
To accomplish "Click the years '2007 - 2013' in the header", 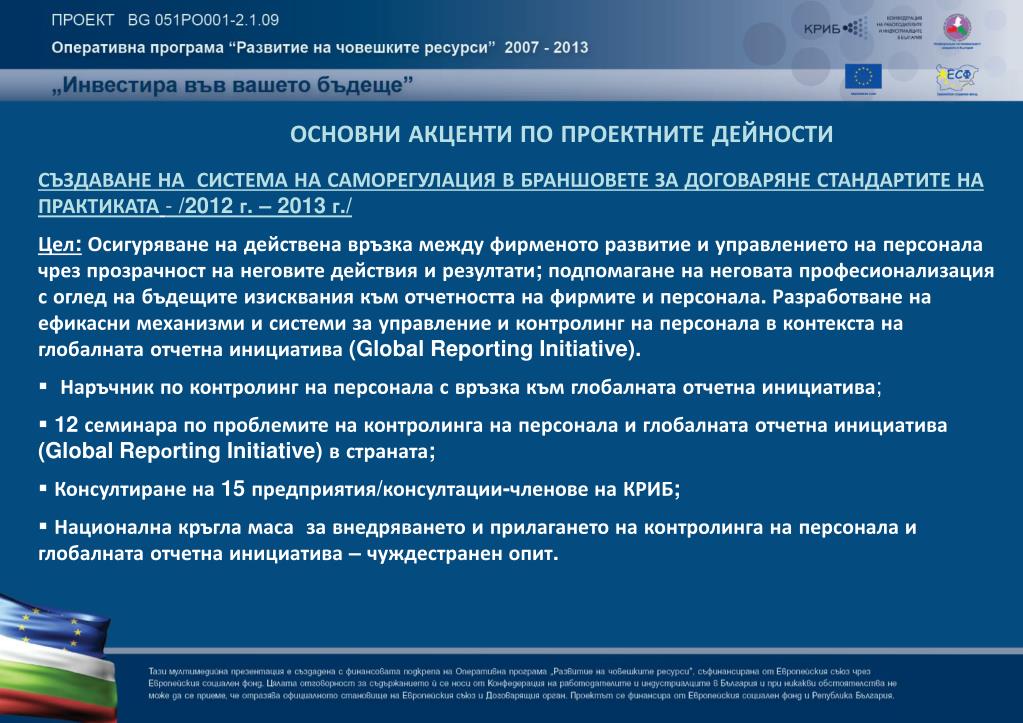I will coord(546,48).
